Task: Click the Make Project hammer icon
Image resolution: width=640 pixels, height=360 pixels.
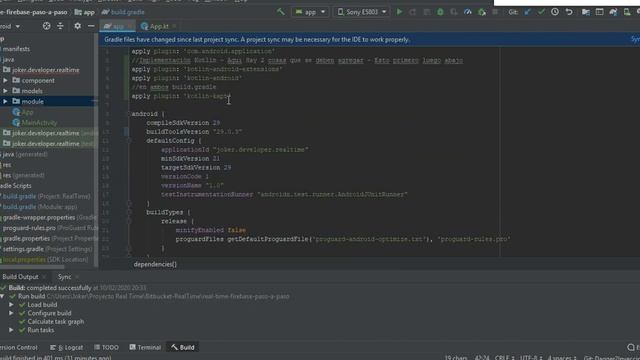Action: [x=281, y=12]
